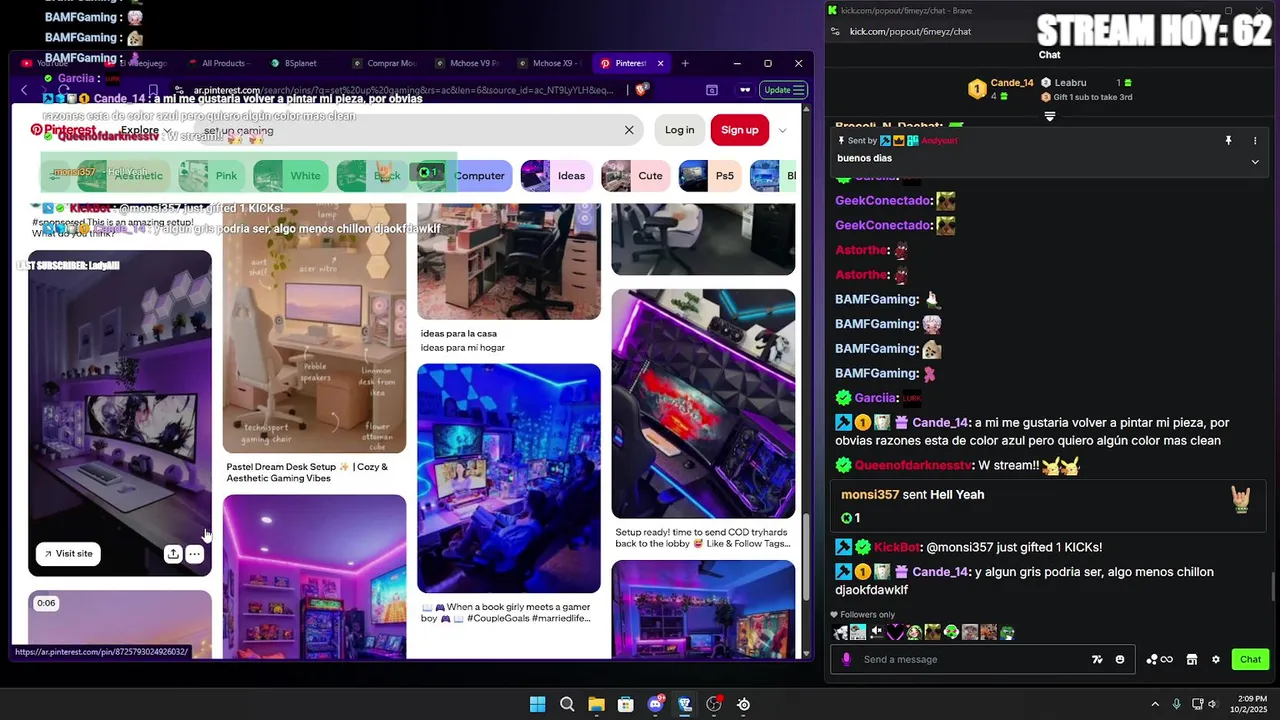
Task: Open File Explorer from taskbar
Action: [596, 704]
